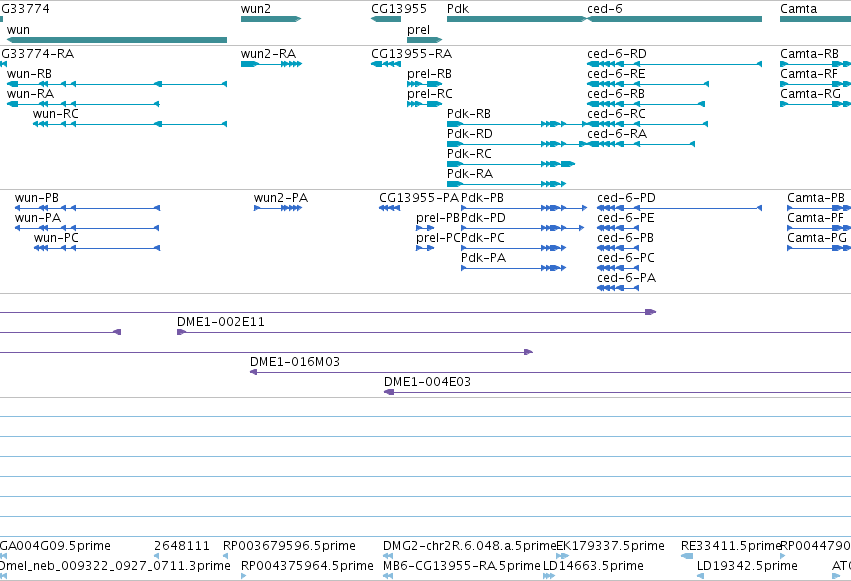The width and height of the screenshot is (851, 581).
Task: Click the DME1-004E03 BAC clone label
Action: tap(427, 382)
